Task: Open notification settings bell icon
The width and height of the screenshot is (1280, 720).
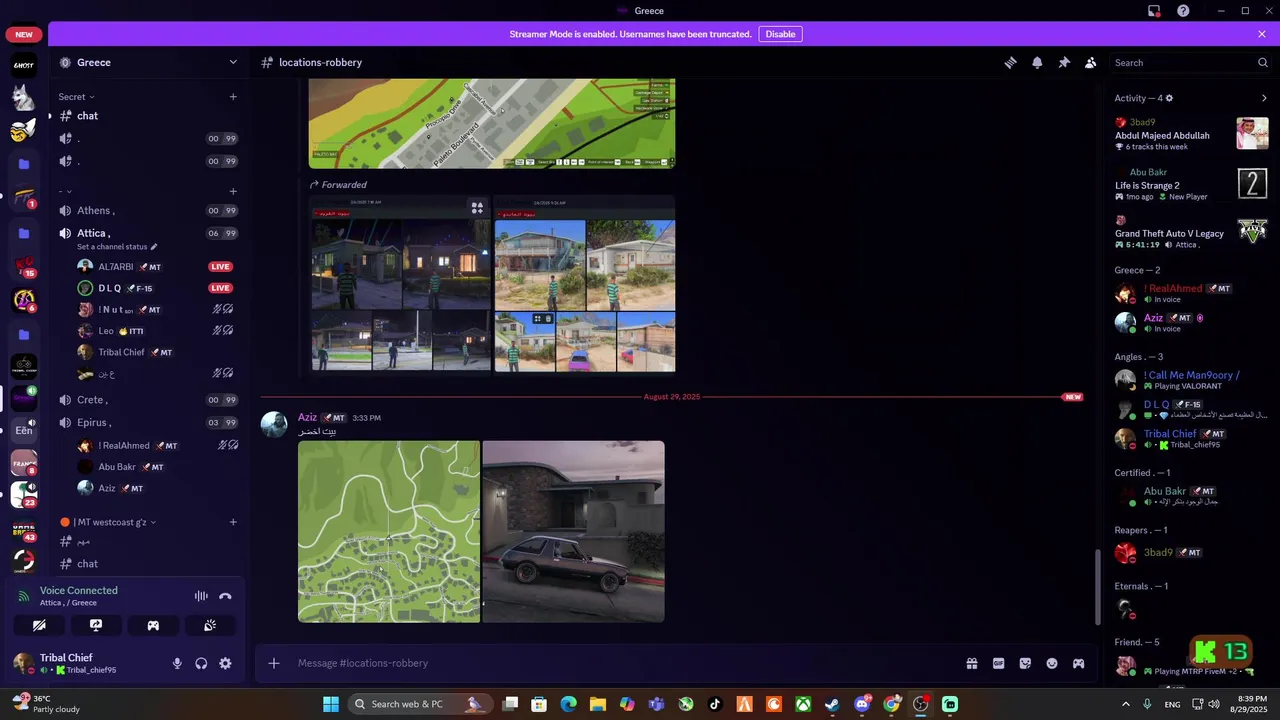Action: point(1037,62)
